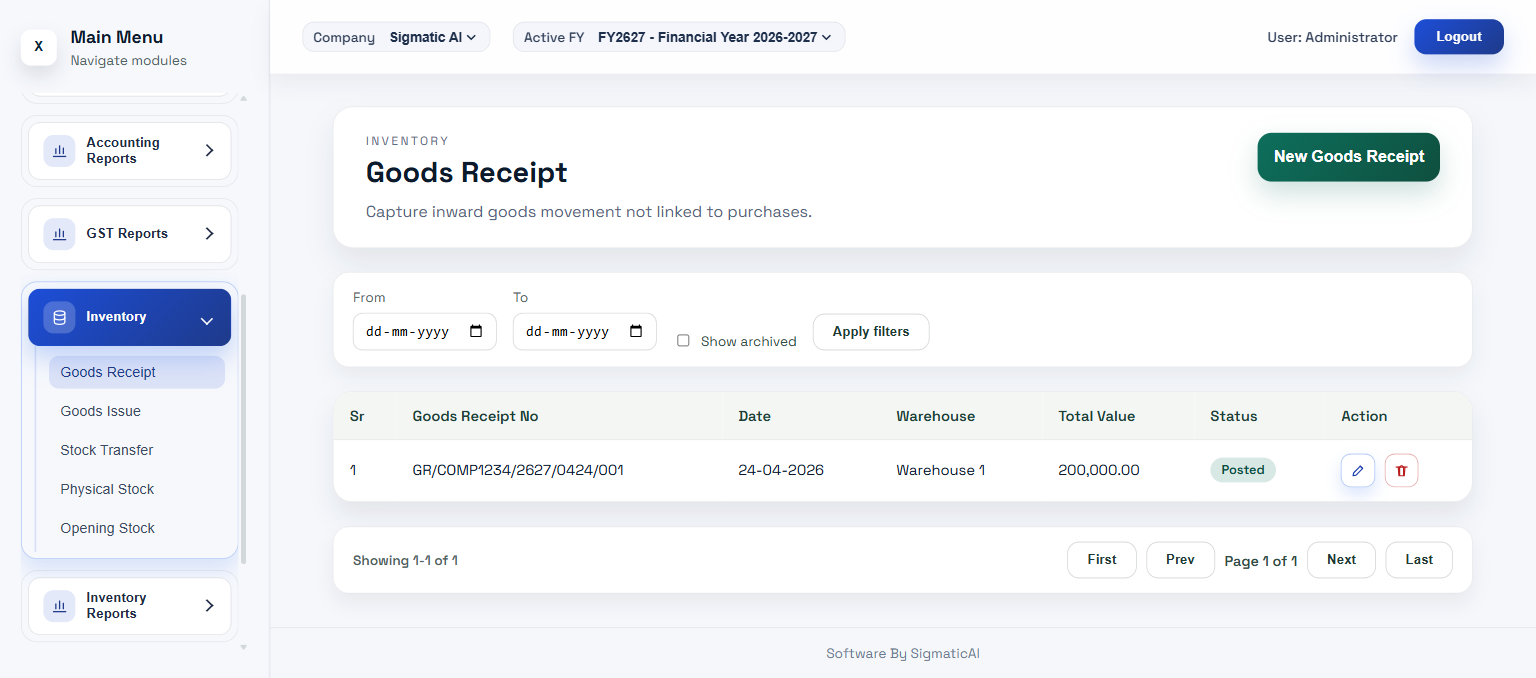Click the User: Administrator label
This screenshot has height=678, width=1536.
tap(1332, 37)
